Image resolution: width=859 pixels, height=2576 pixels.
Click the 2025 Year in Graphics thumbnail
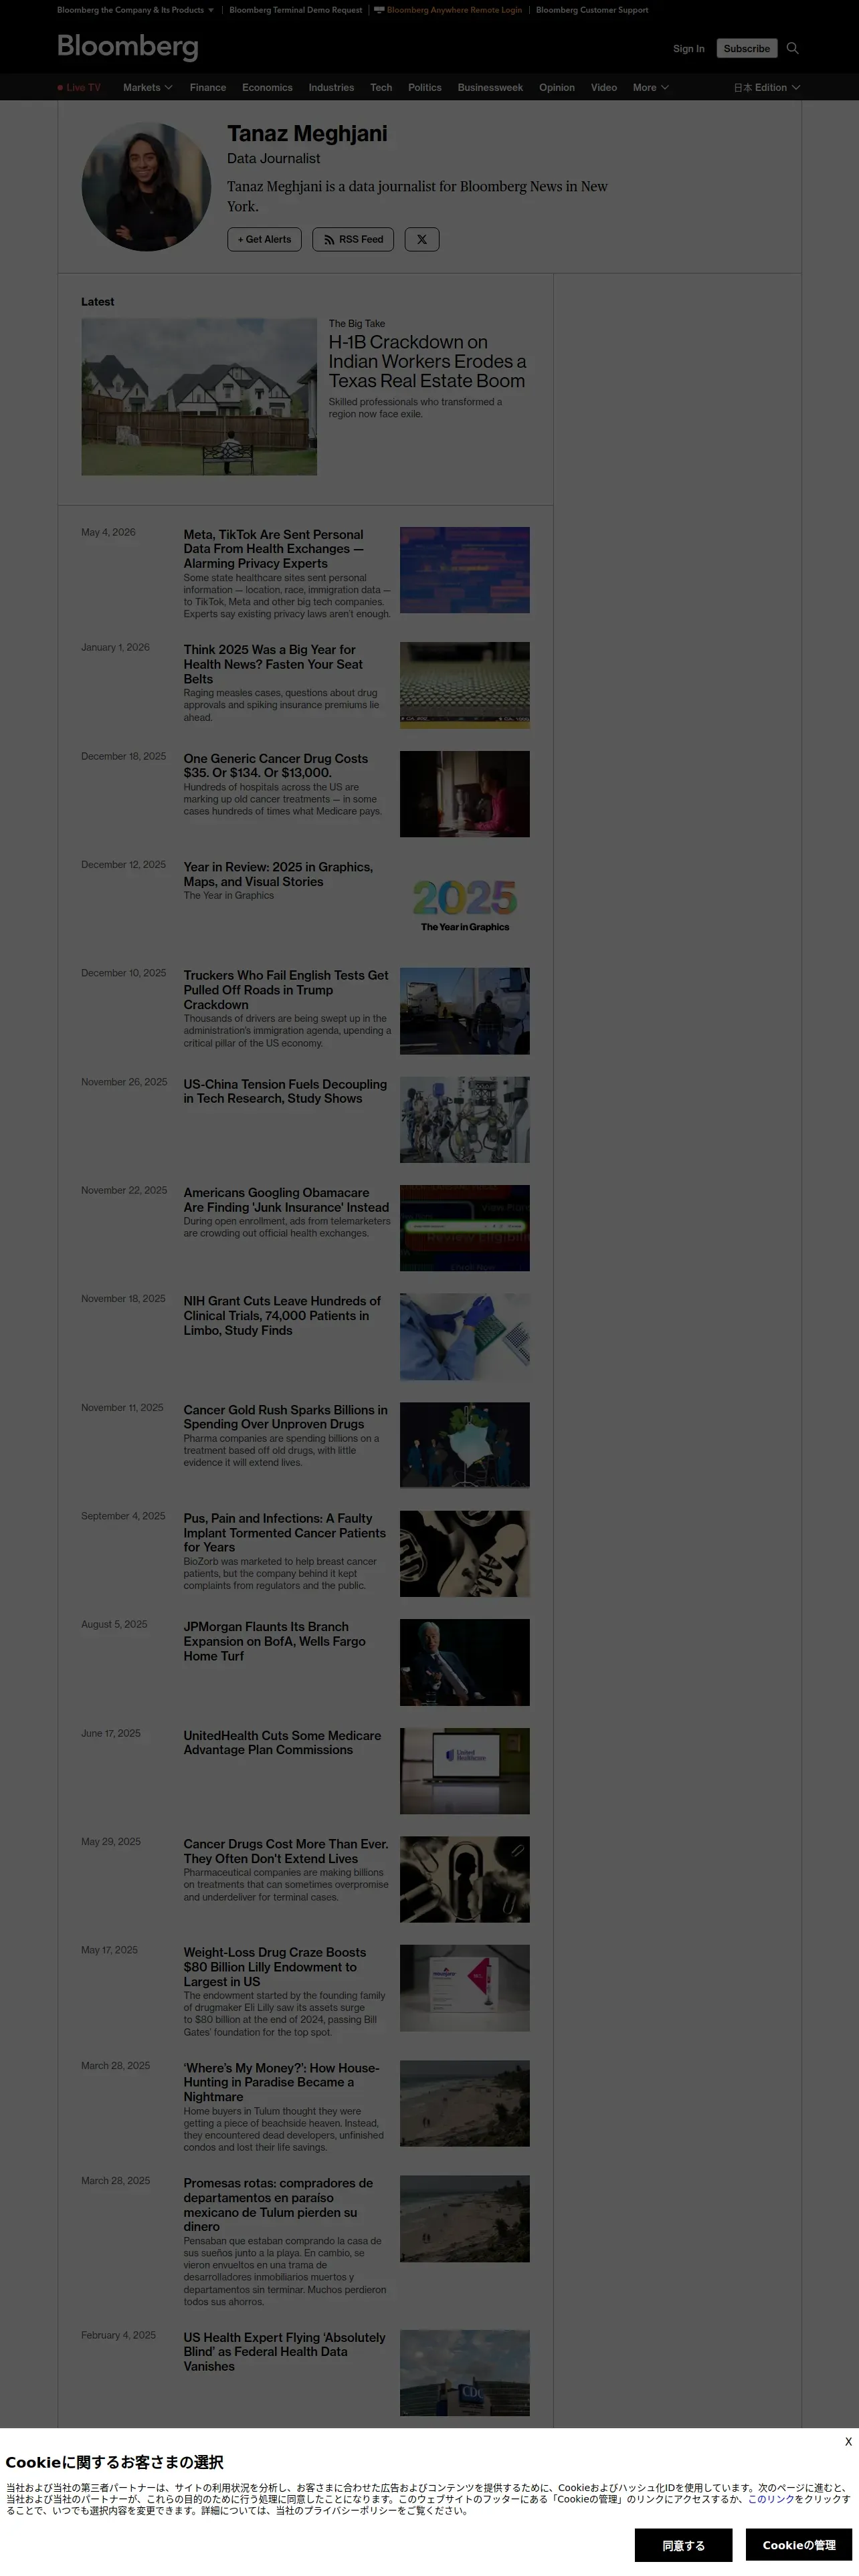pos(465,902)
